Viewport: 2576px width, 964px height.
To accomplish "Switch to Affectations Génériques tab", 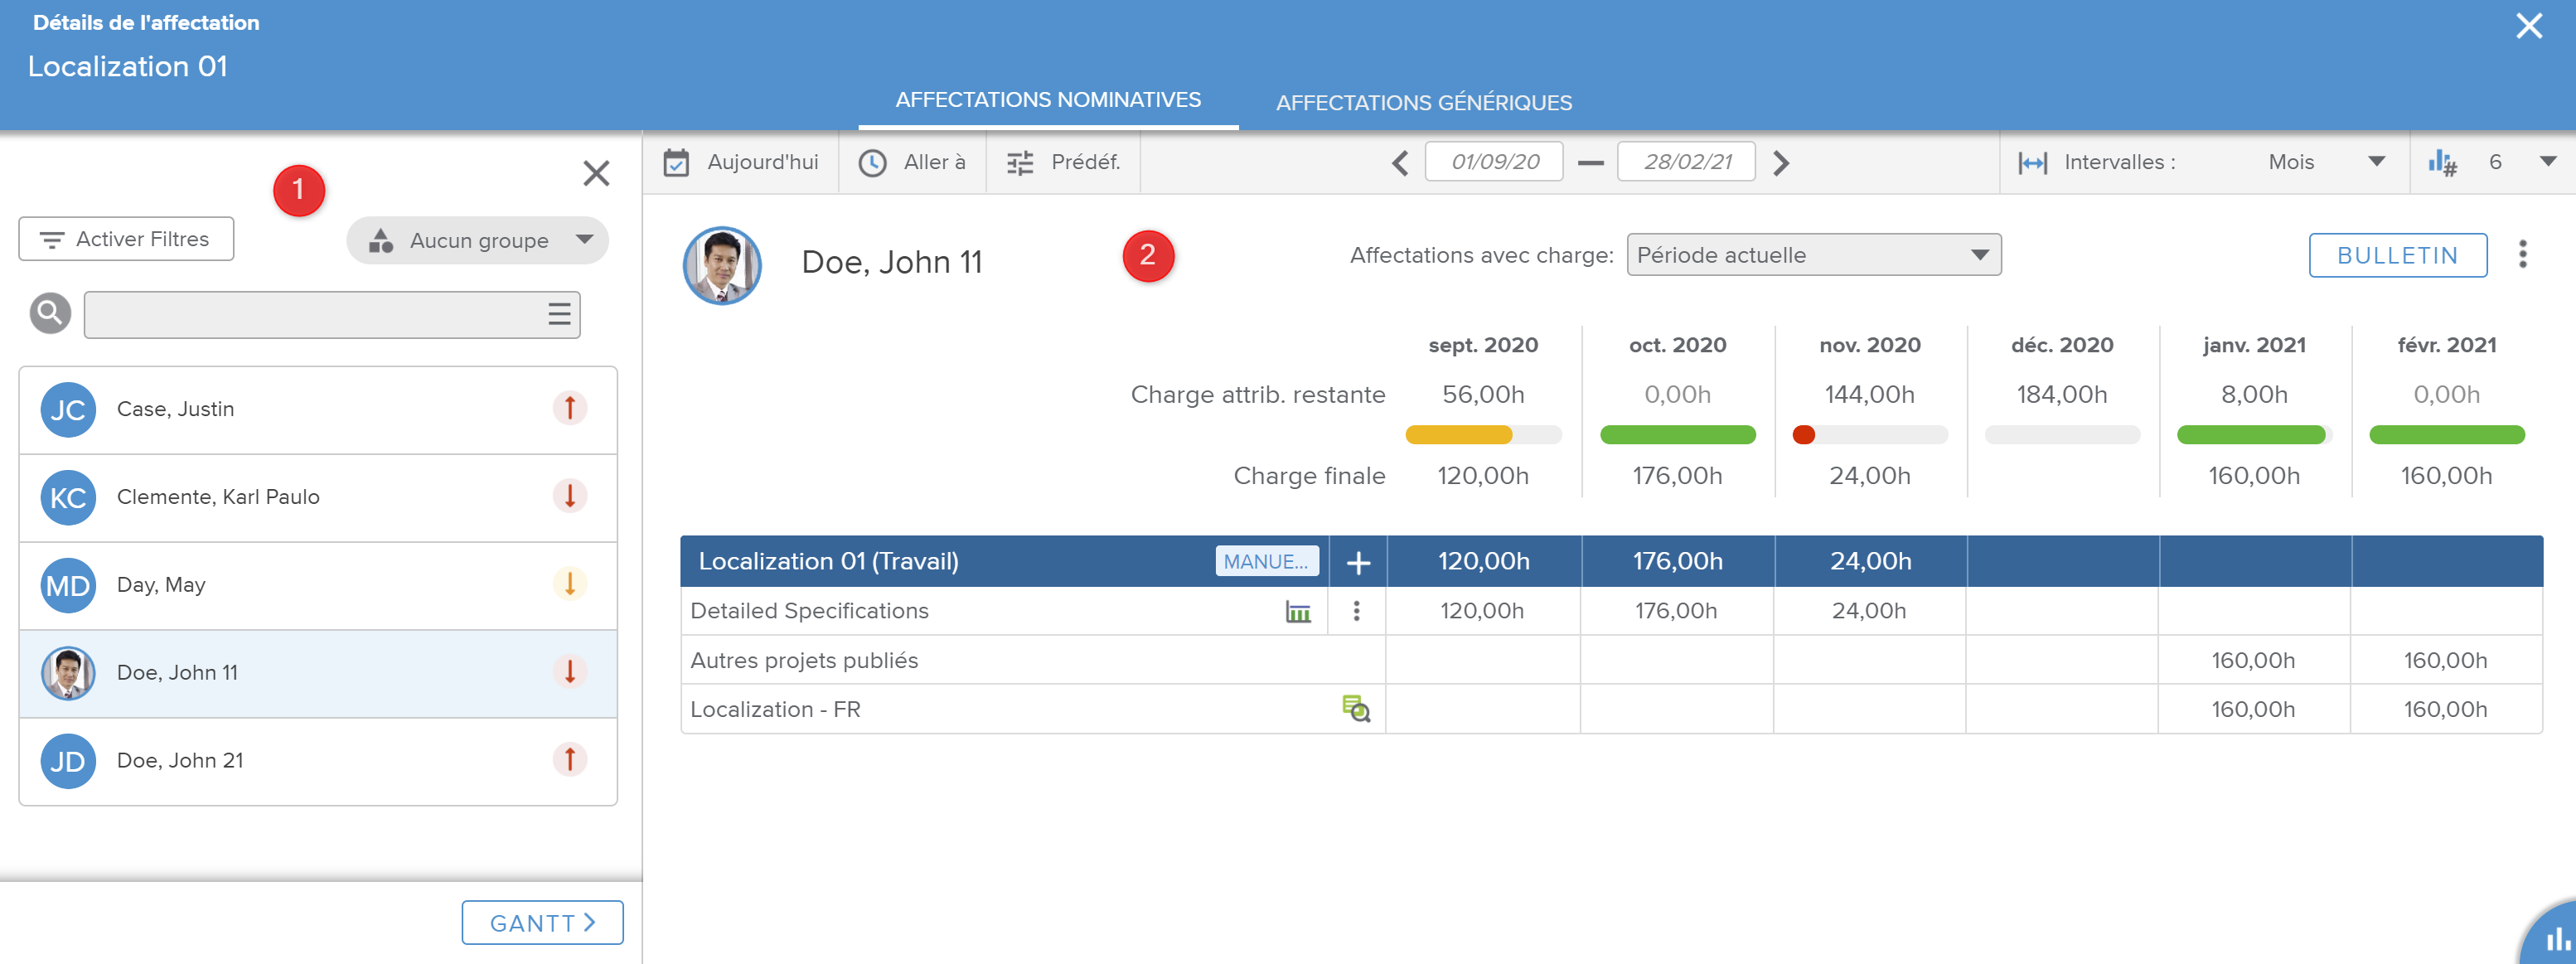I will tap(1423, 102).
